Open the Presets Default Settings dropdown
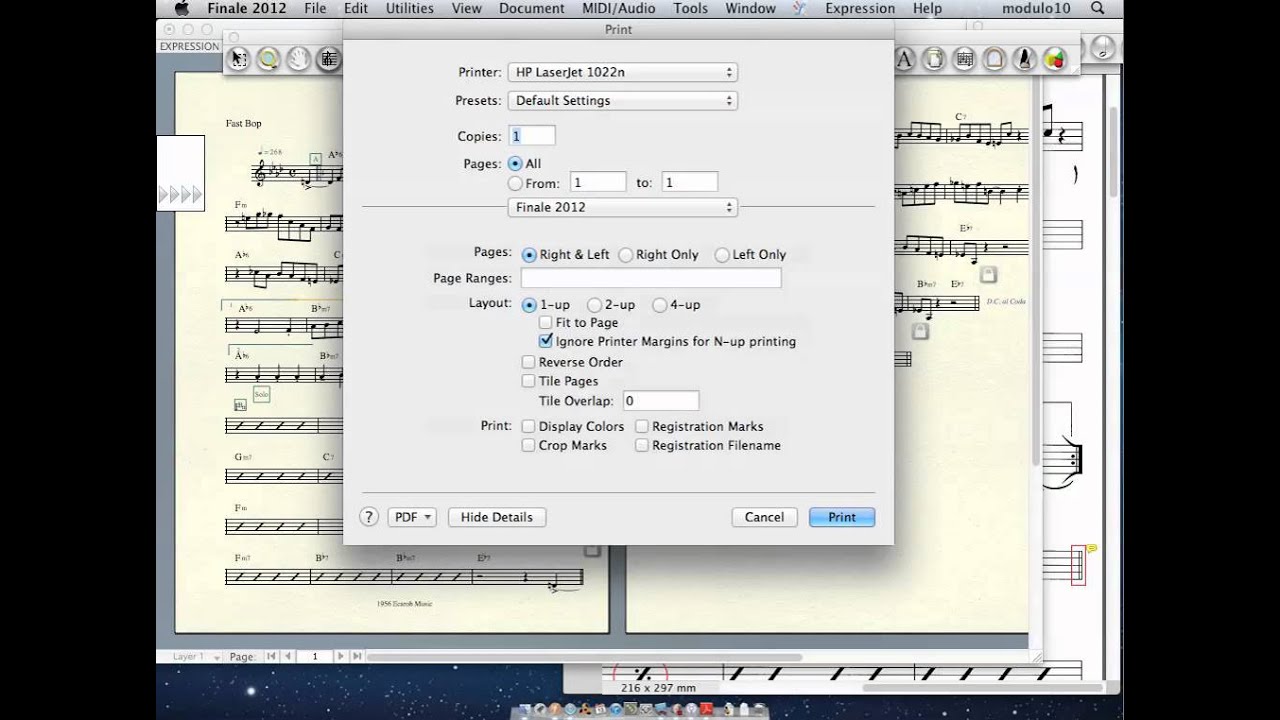Screen dimensions: 1280x720 tap(622, 100)
